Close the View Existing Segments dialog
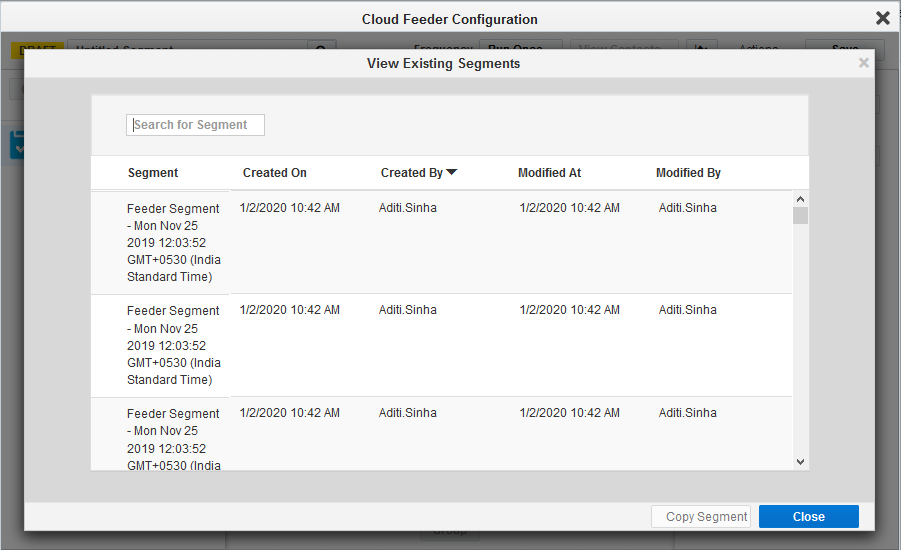Viewport: 901px width, 550px height. pyautogui.click(x=864, y=63)
